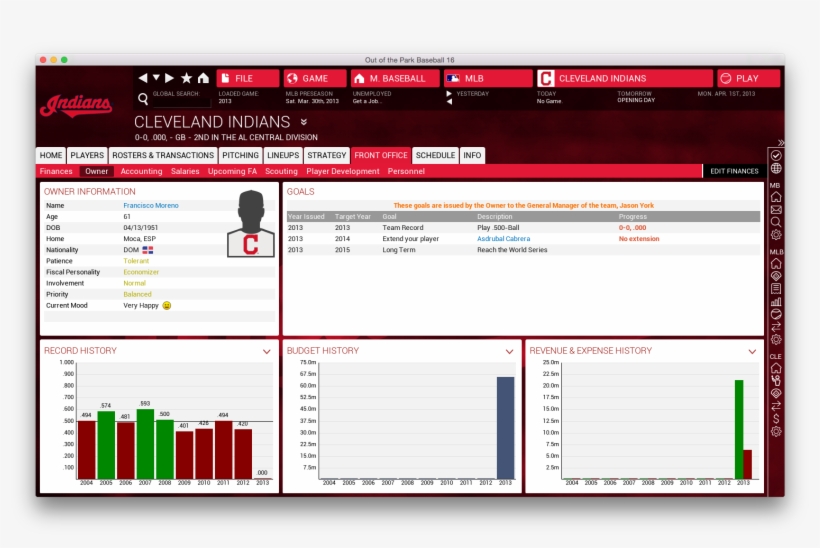Open the settings gear under CLE
Screen dimensions: 820x548
tap(776, 431)
